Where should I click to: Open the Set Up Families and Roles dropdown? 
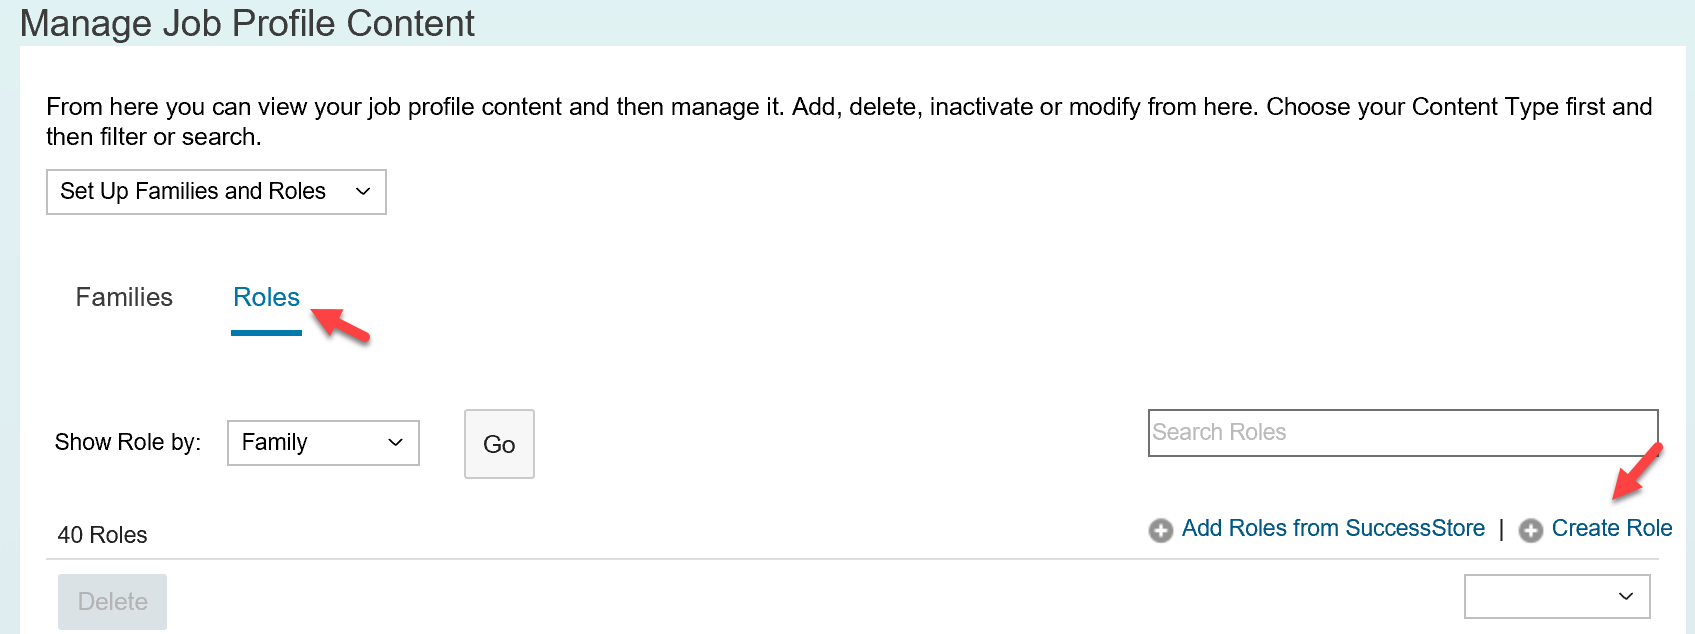coord(216,192)
